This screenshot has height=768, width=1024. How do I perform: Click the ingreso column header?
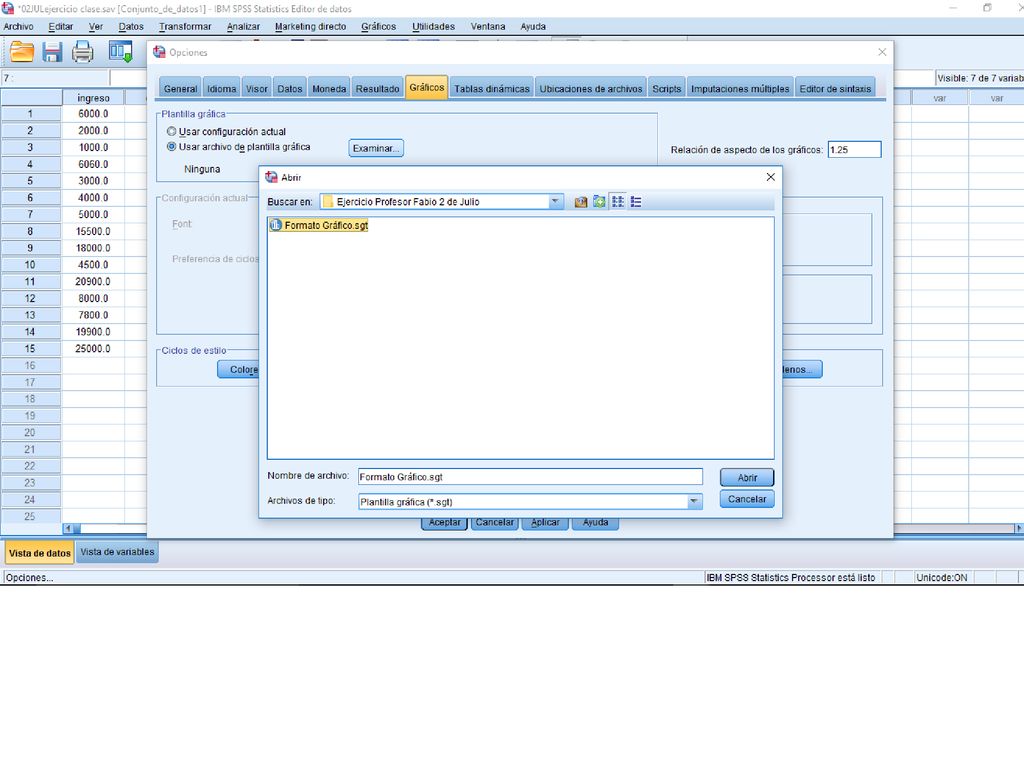(x=93, y=98)
